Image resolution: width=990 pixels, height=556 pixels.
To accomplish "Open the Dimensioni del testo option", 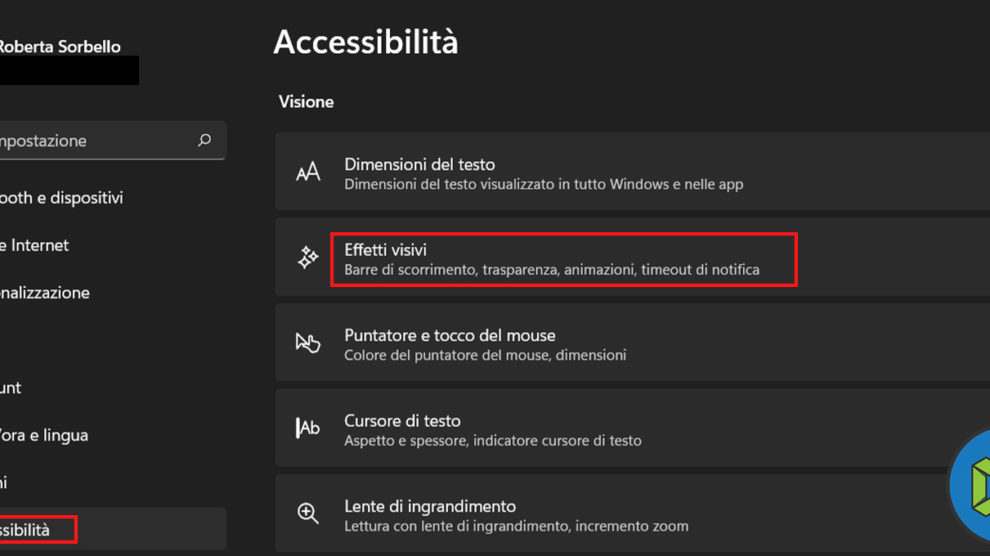I will 420,164.
